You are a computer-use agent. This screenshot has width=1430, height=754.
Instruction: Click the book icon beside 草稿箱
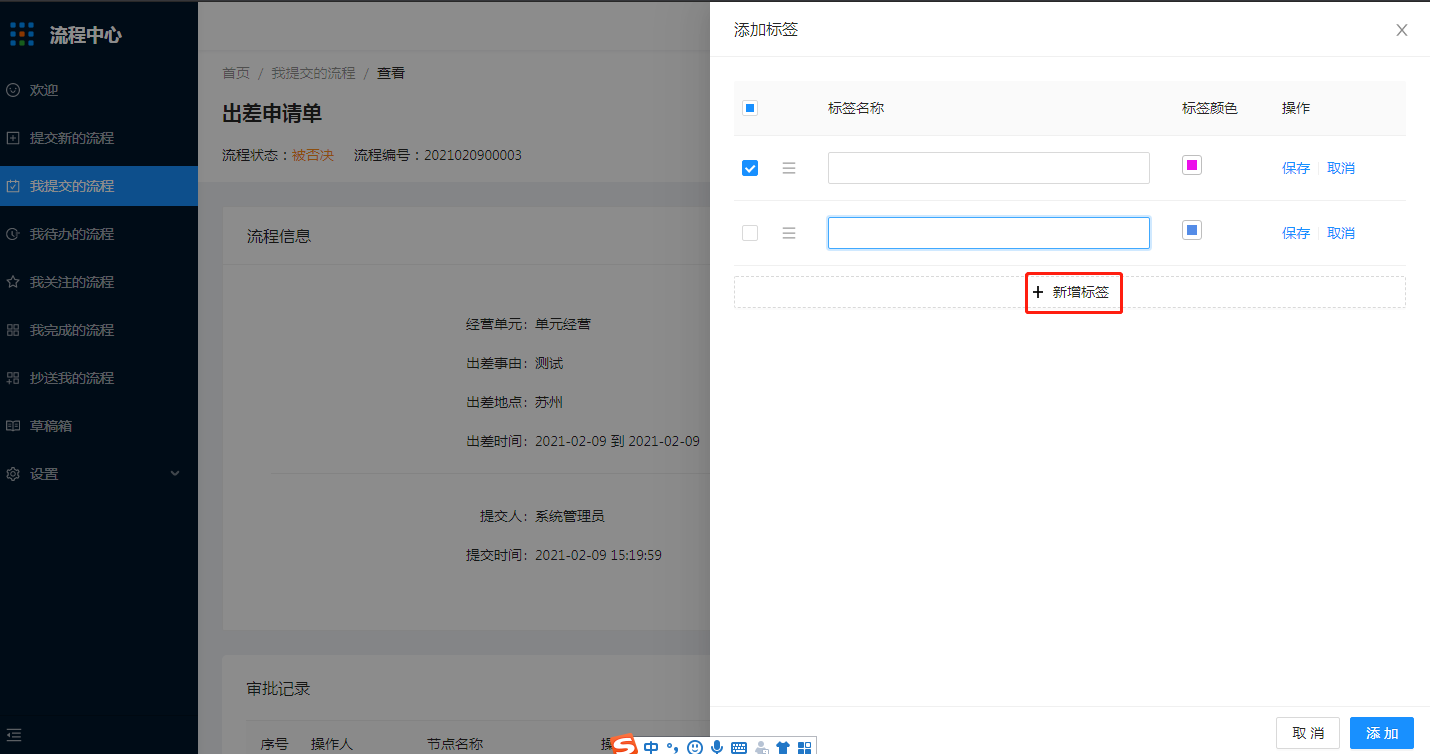click(x=13, y=426)
